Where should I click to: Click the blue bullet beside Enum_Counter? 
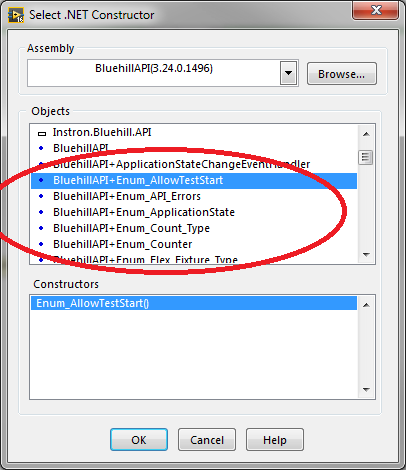tap(41, 244)
